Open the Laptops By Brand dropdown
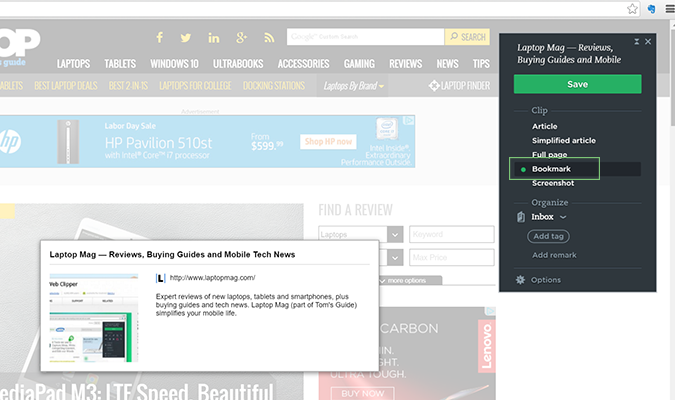Viewport: 675px width, 400px height. coord(353,86)
